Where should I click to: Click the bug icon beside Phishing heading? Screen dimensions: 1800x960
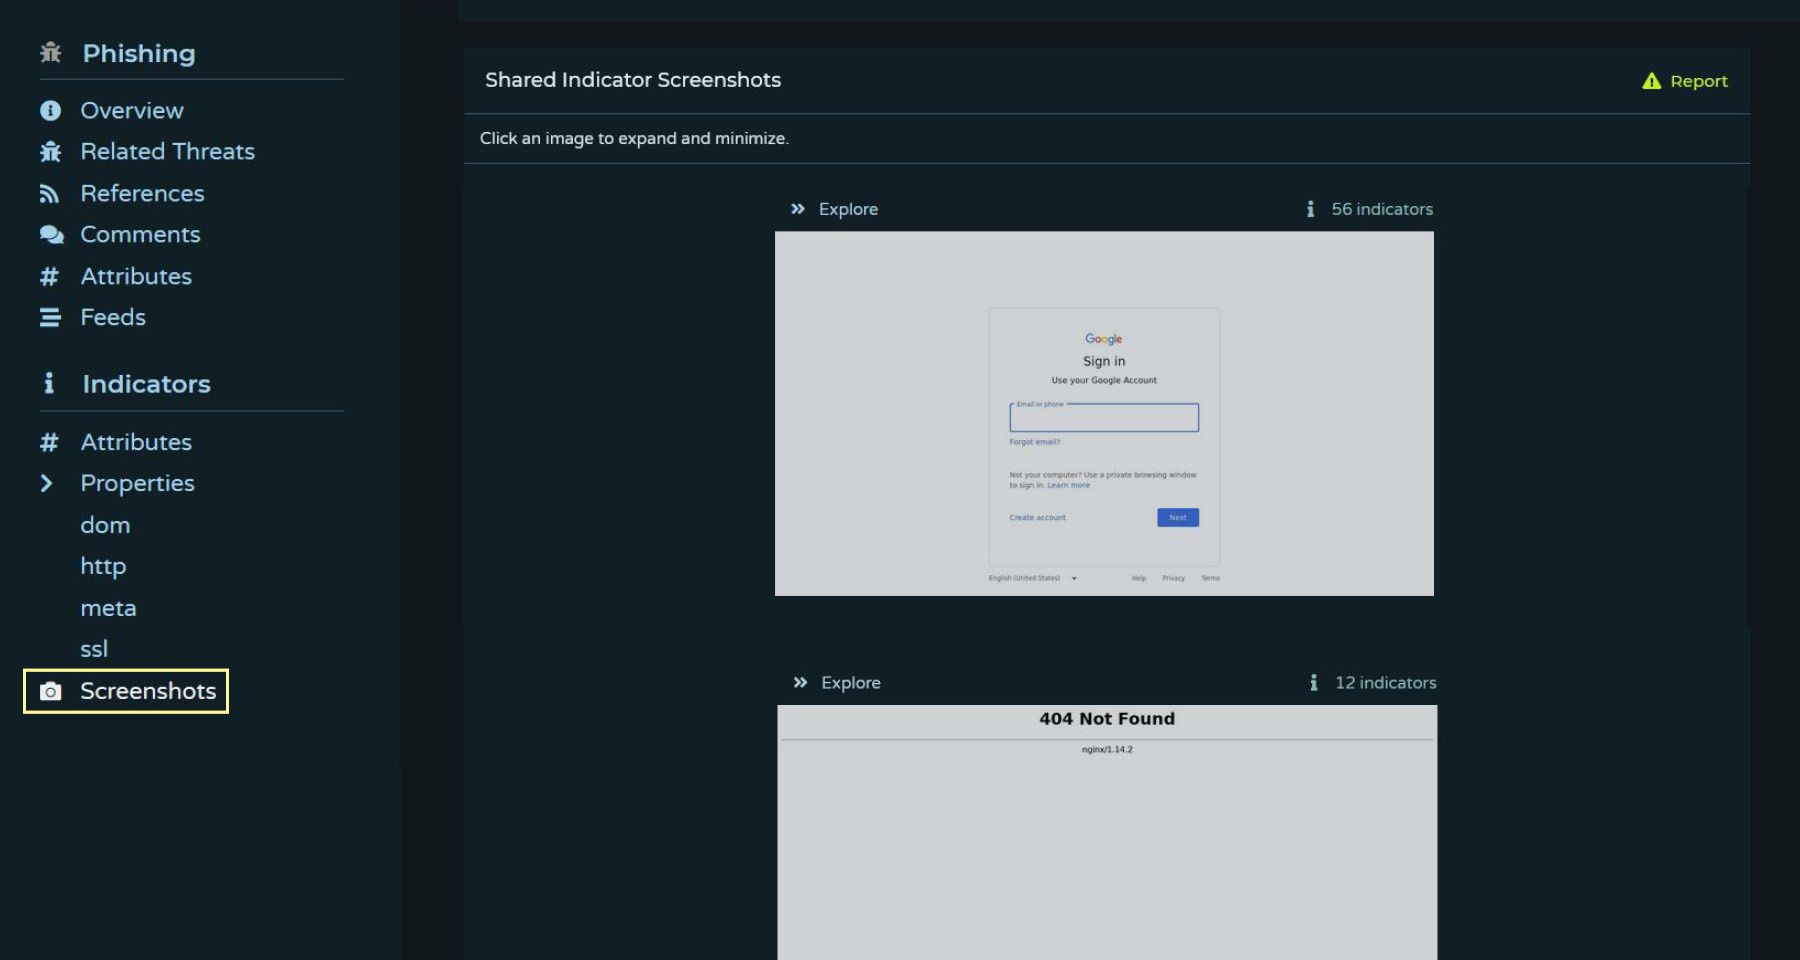pos(50,53)
